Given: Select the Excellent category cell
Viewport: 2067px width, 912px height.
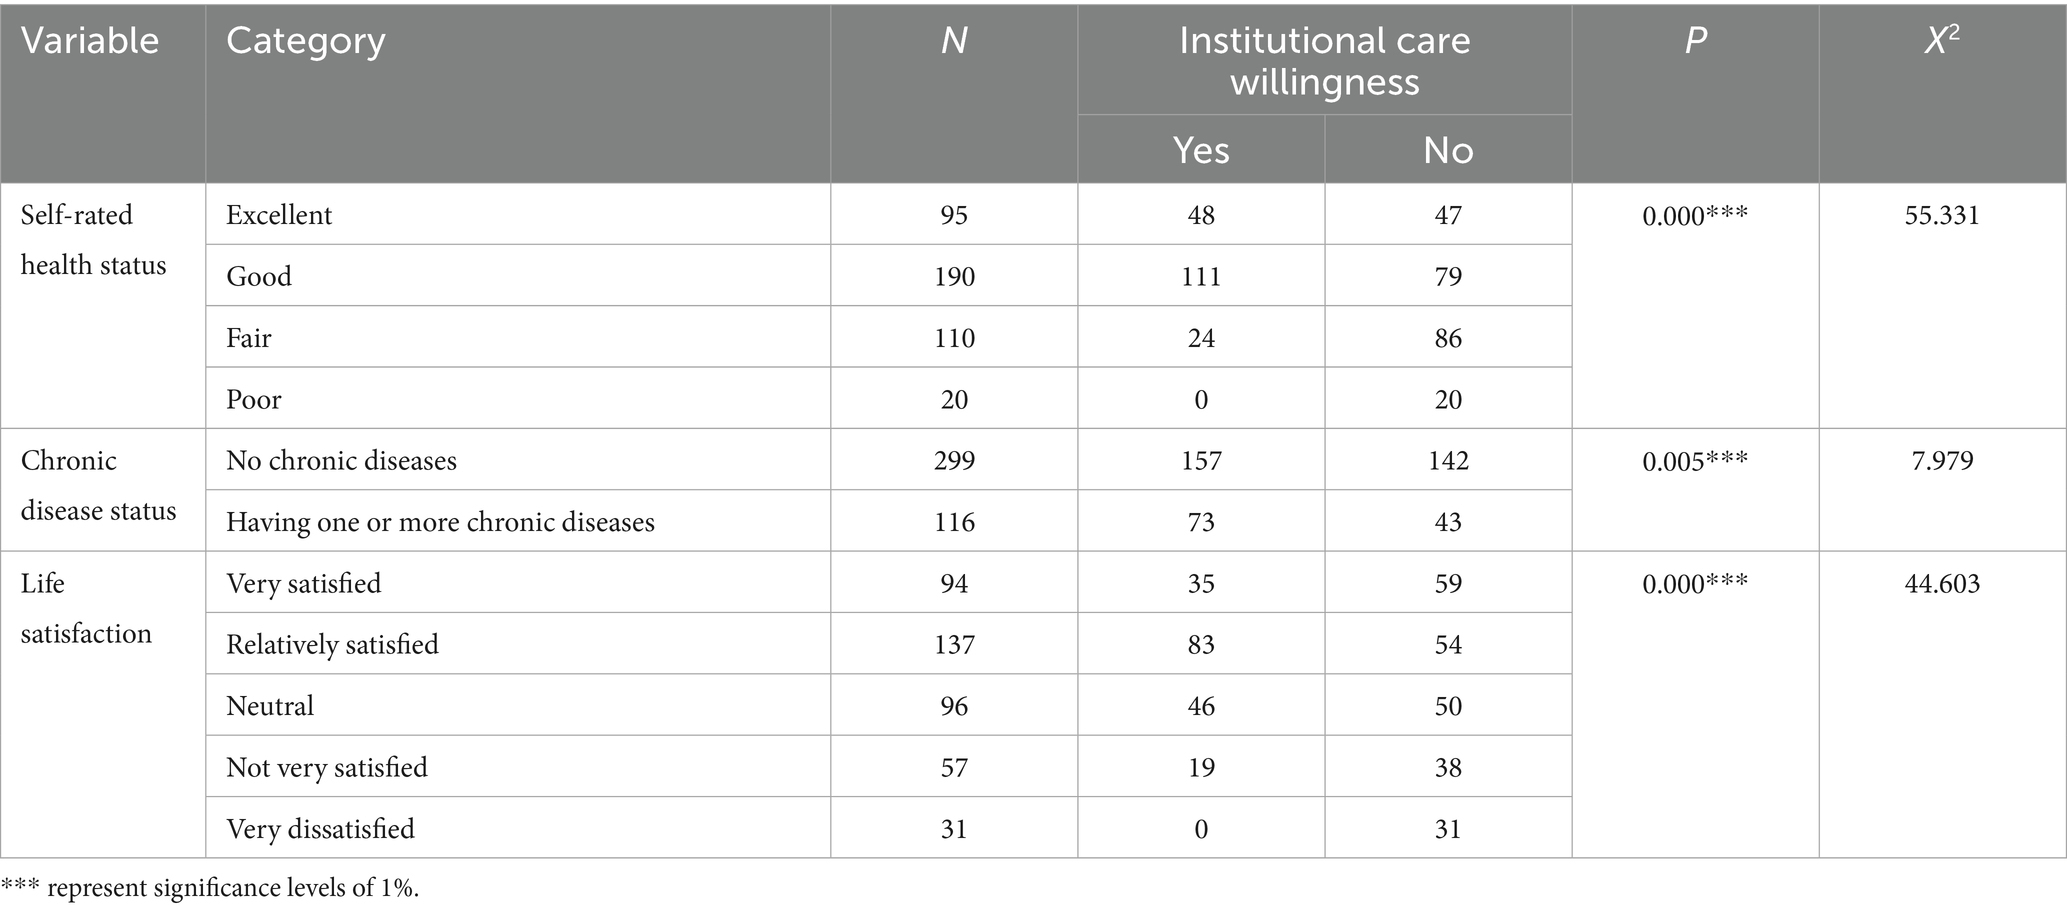Looking at the screenshot, I should pyautogui.click(x=279, y=215).
